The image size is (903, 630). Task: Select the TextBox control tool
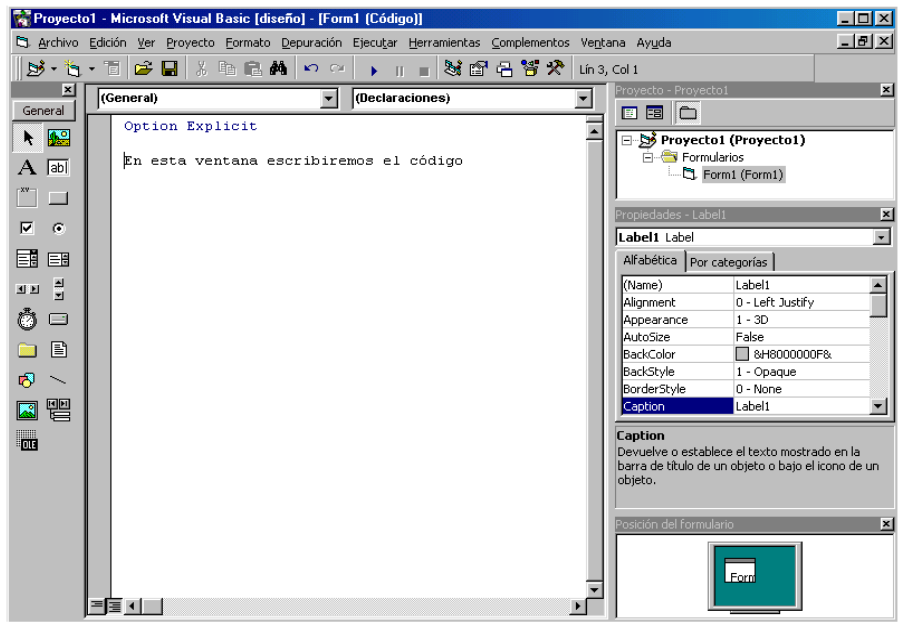(58, 168)
